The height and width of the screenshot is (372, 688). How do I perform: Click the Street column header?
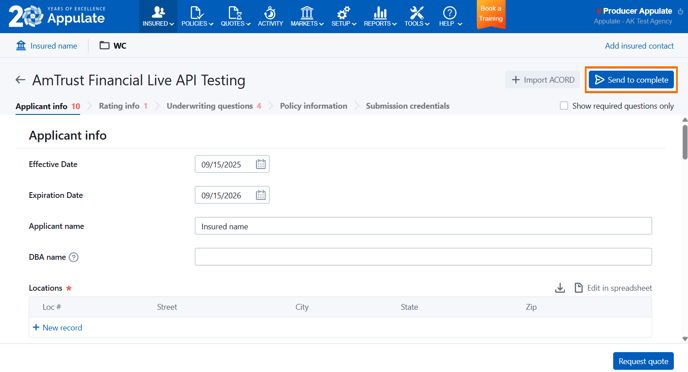(167, 307)
